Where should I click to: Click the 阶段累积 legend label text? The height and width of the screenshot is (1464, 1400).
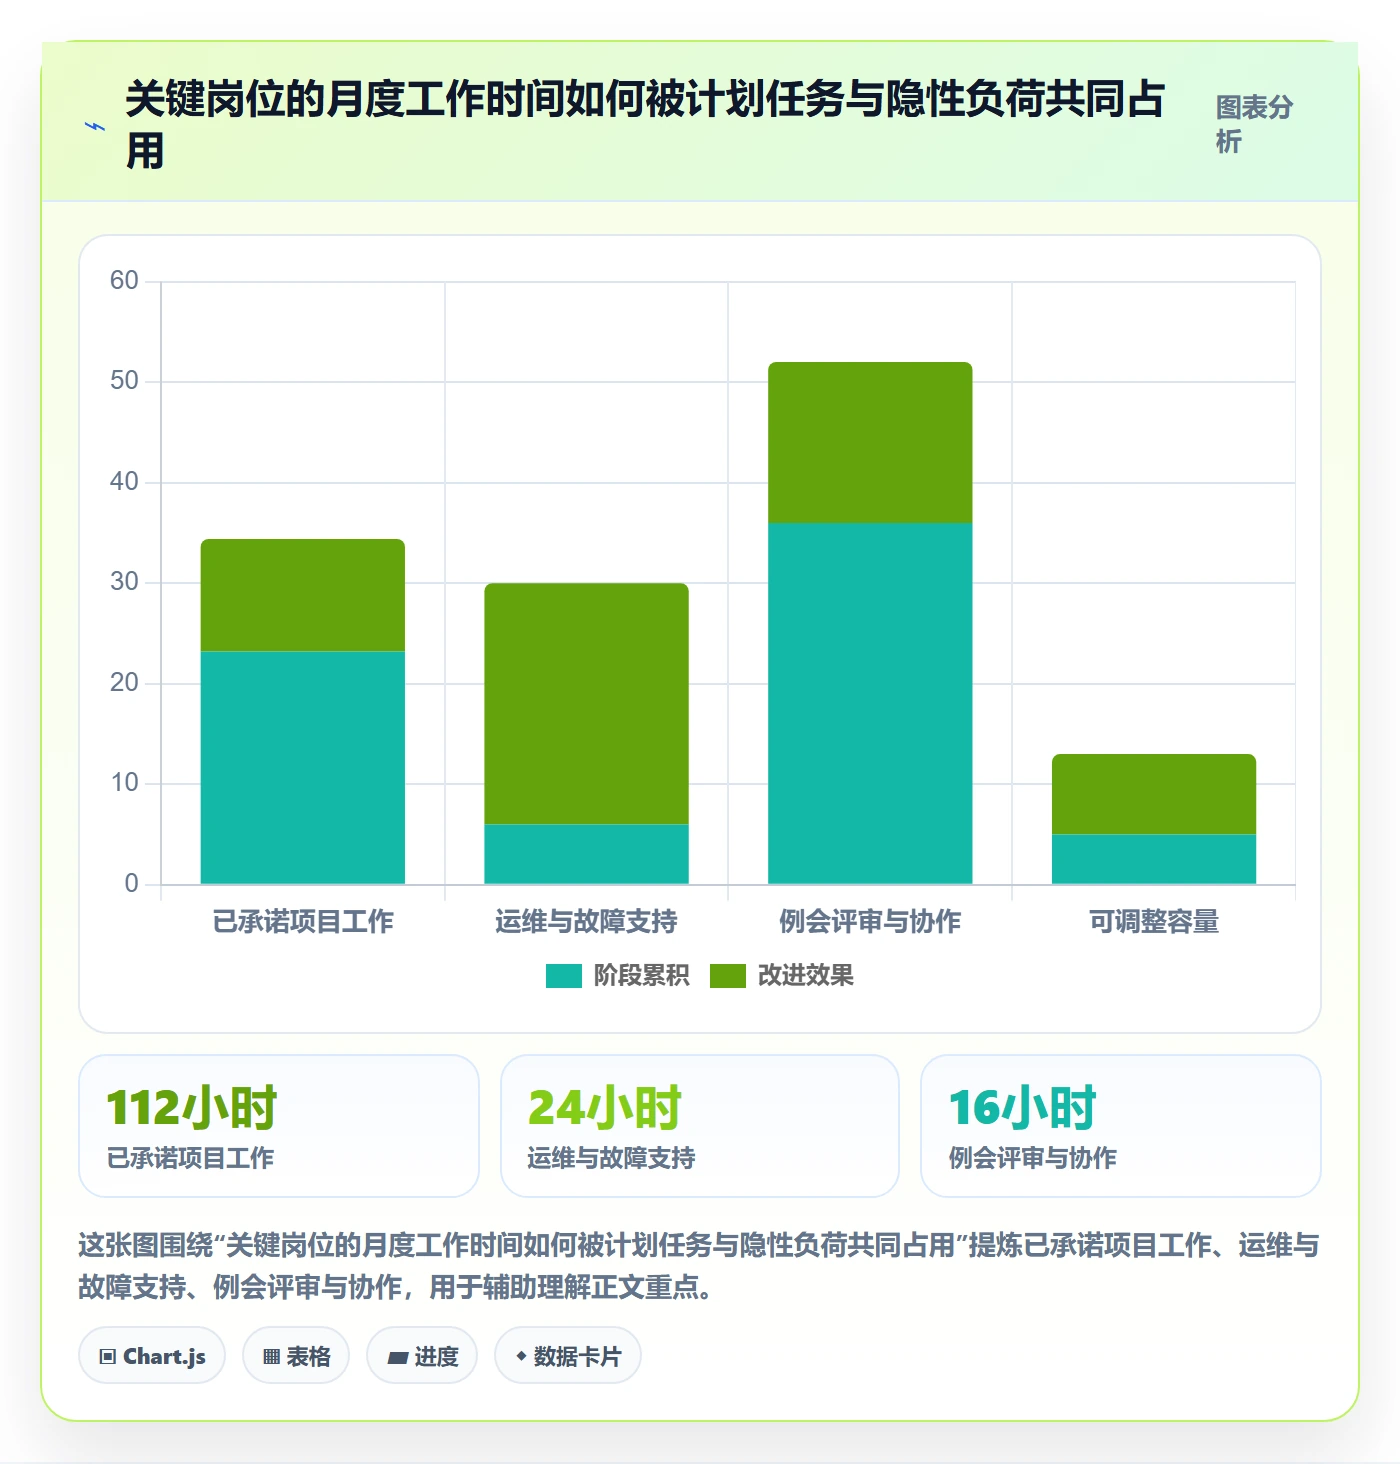[x=641, y=976]
